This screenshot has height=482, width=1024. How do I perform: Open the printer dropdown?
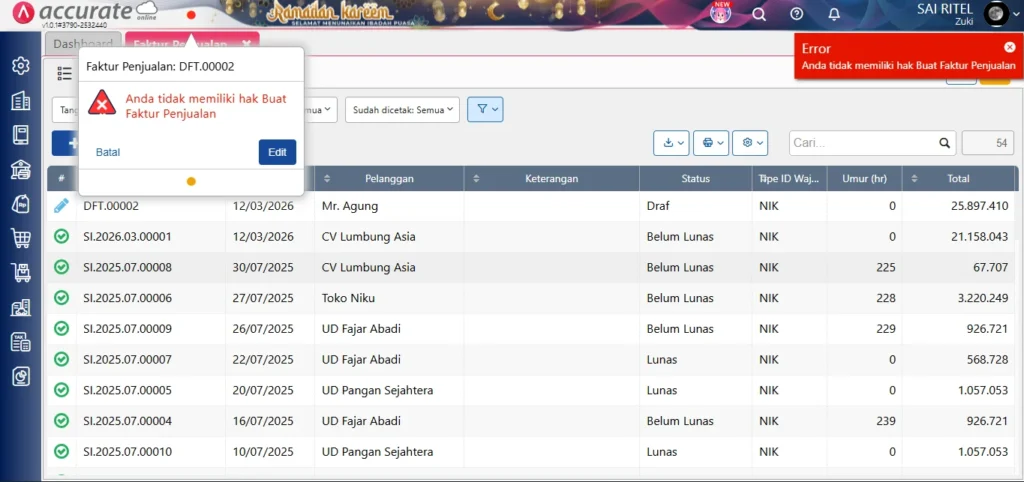tap(711, 143)
